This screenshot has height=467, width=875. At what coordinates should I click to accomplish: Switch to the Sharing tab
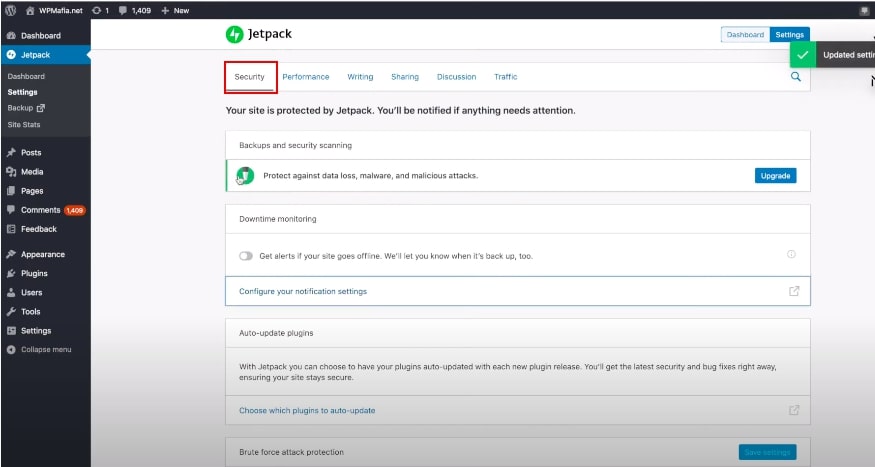(x=405, y=77)
